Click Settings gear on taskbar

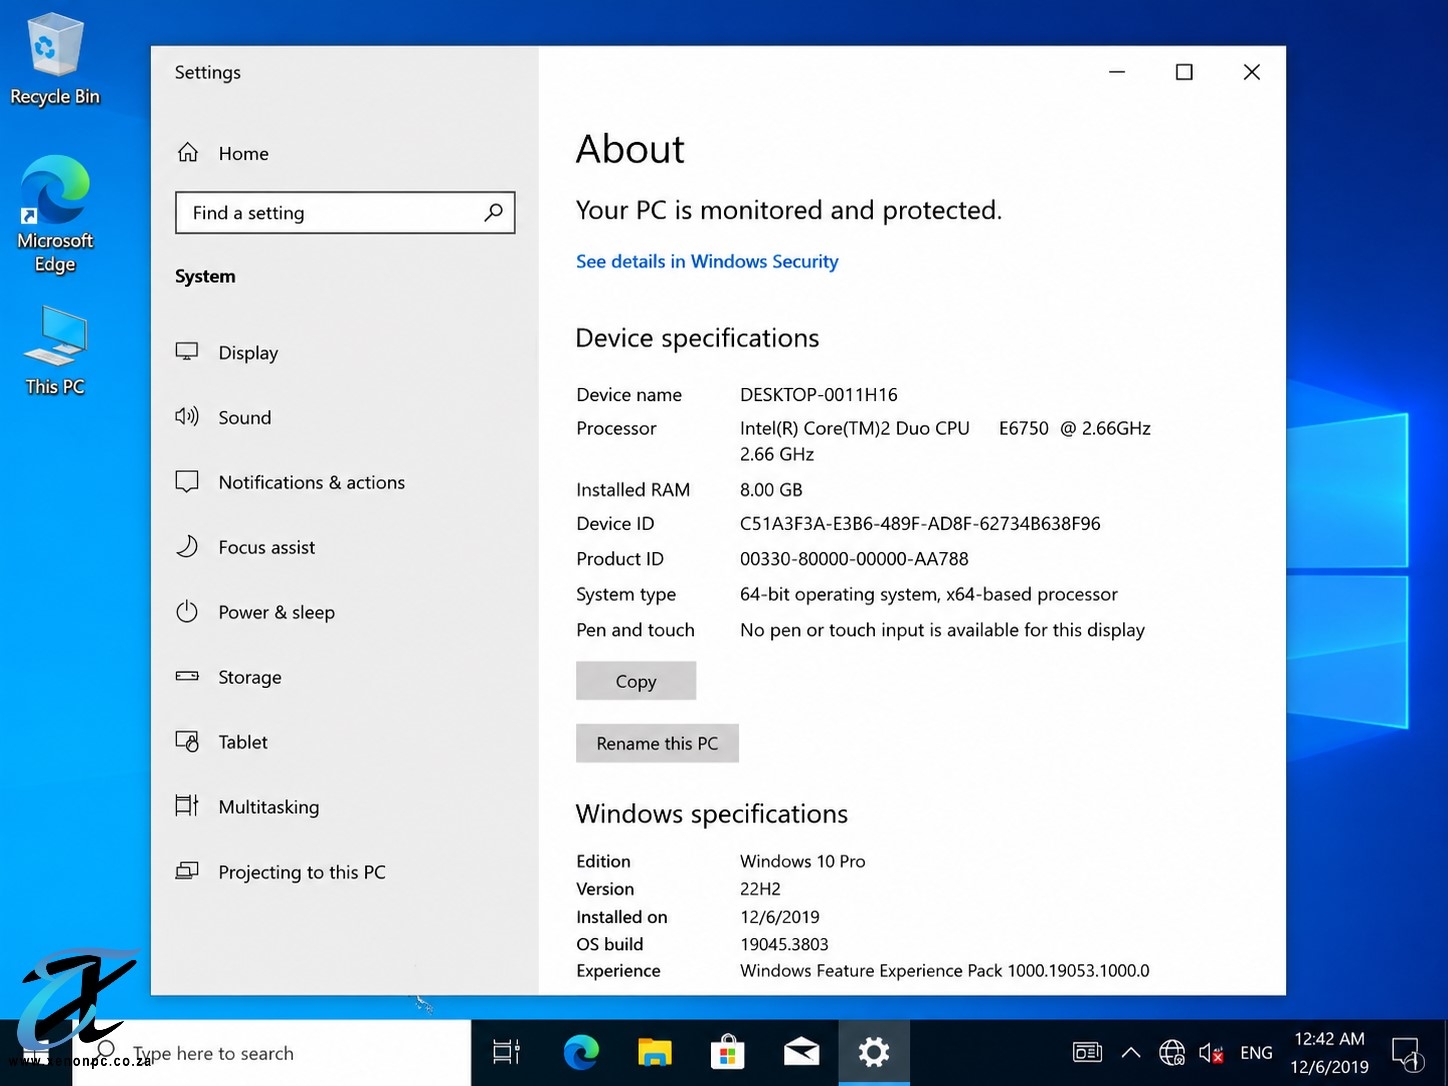[x=874, y=1052]
